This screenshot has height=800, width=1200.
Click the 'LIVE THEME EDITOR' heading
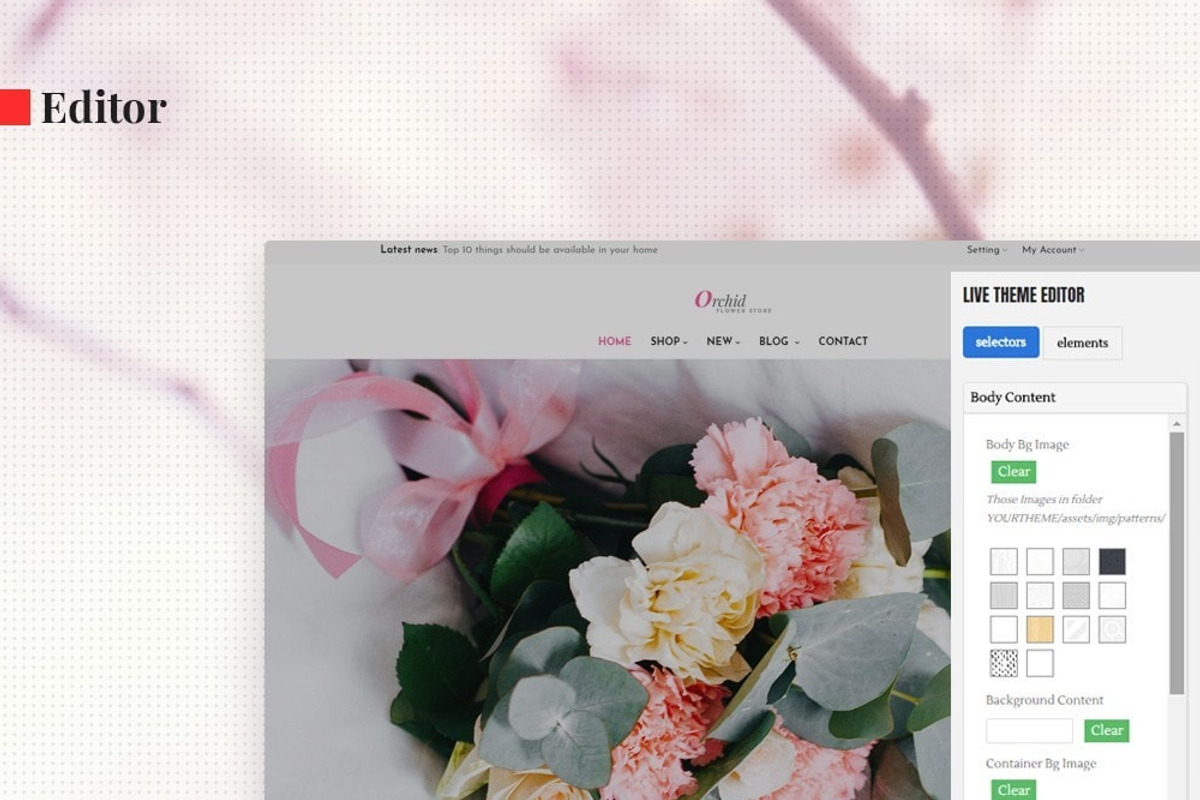point(1023,295)
